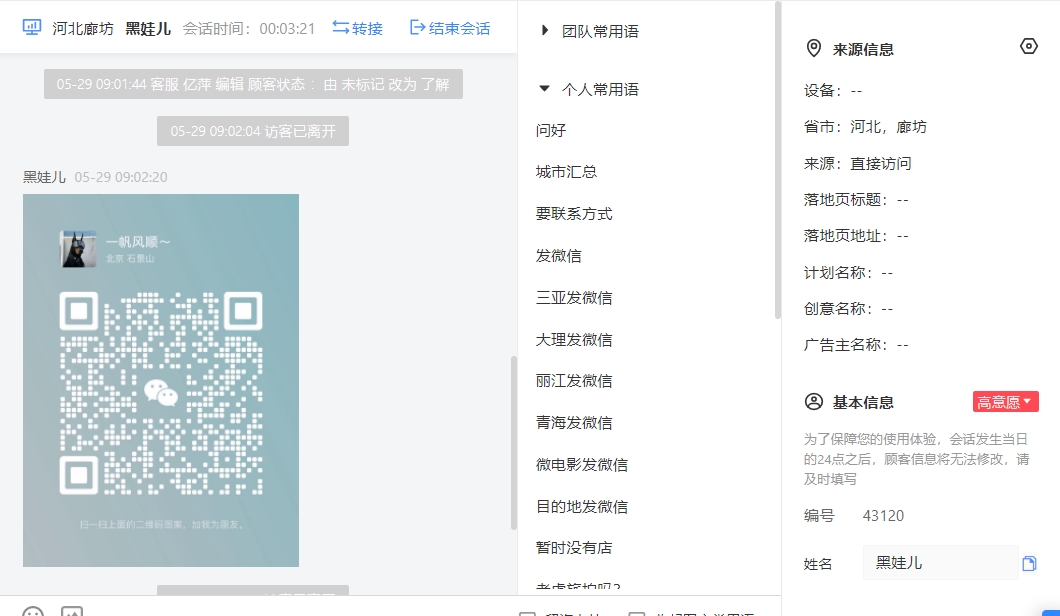Click the 设备 row in source info

coord(833,91)
